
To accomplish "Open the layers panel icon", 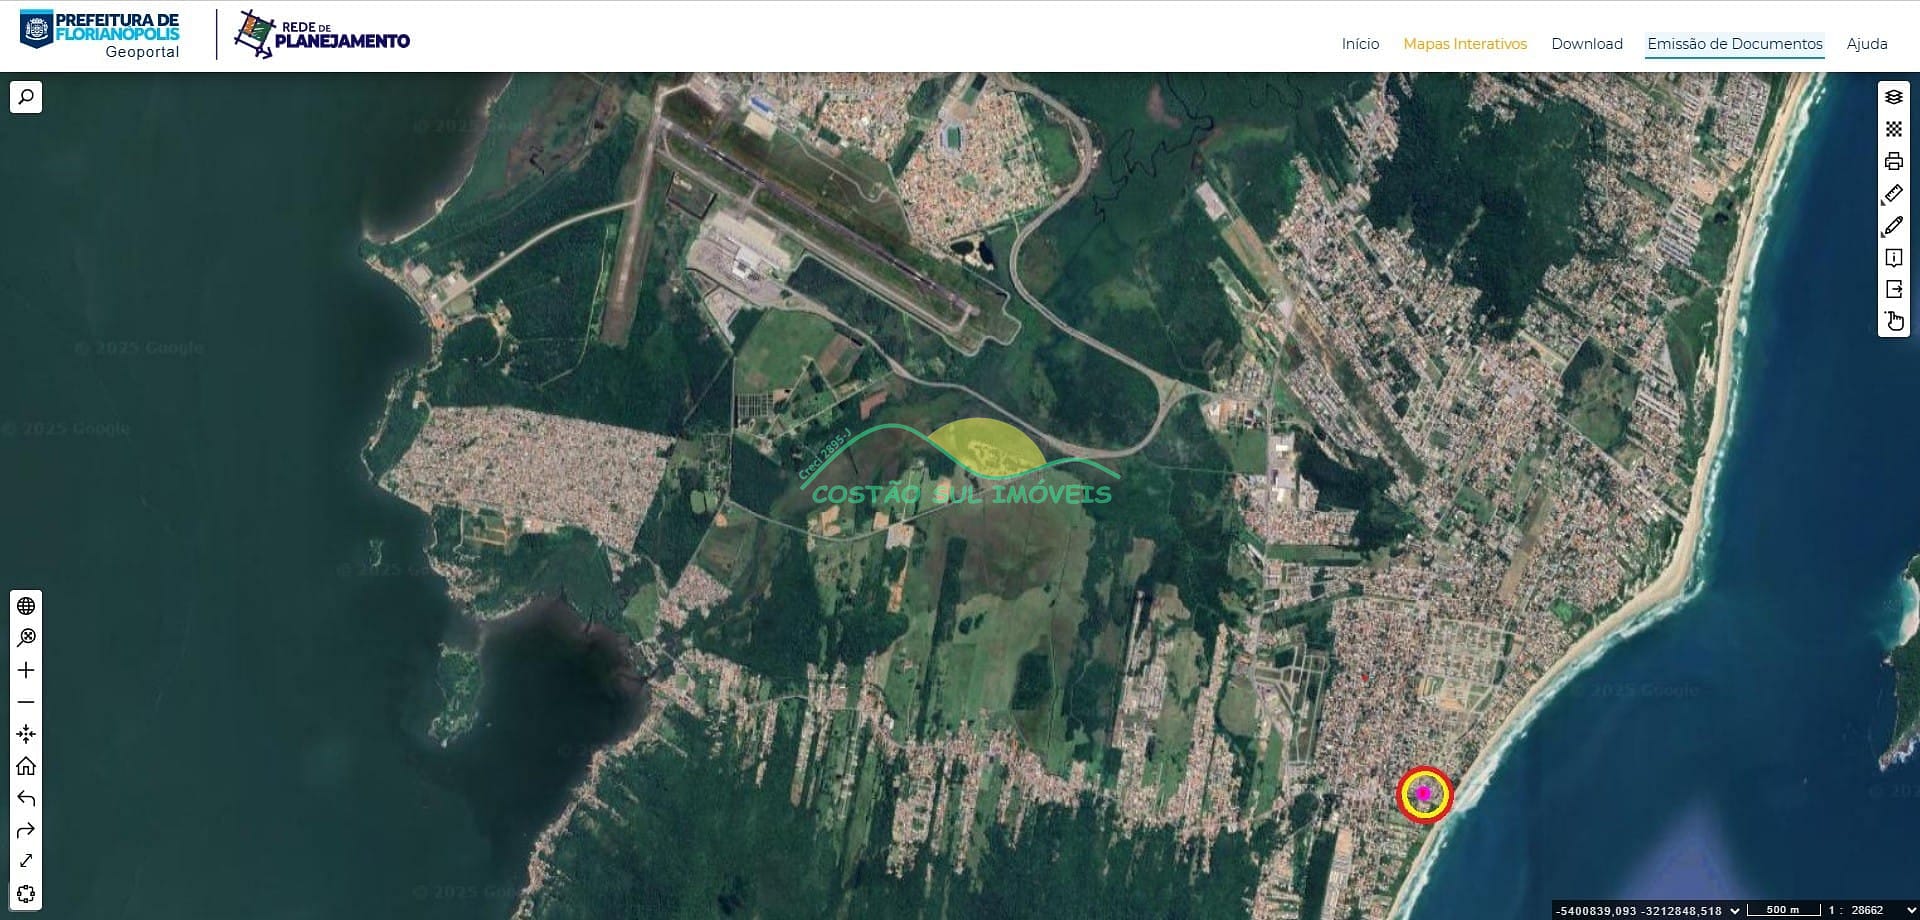I will click(x=1893, y=97).
